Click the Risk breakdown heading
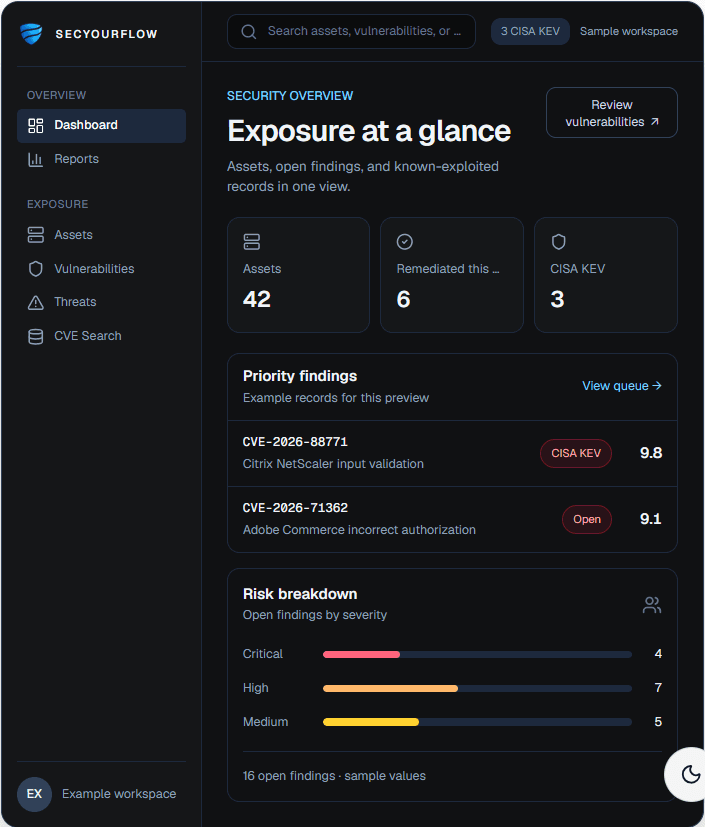Image resolution: width=705 pixels, height=829 pixels. (x=300, y=594)
